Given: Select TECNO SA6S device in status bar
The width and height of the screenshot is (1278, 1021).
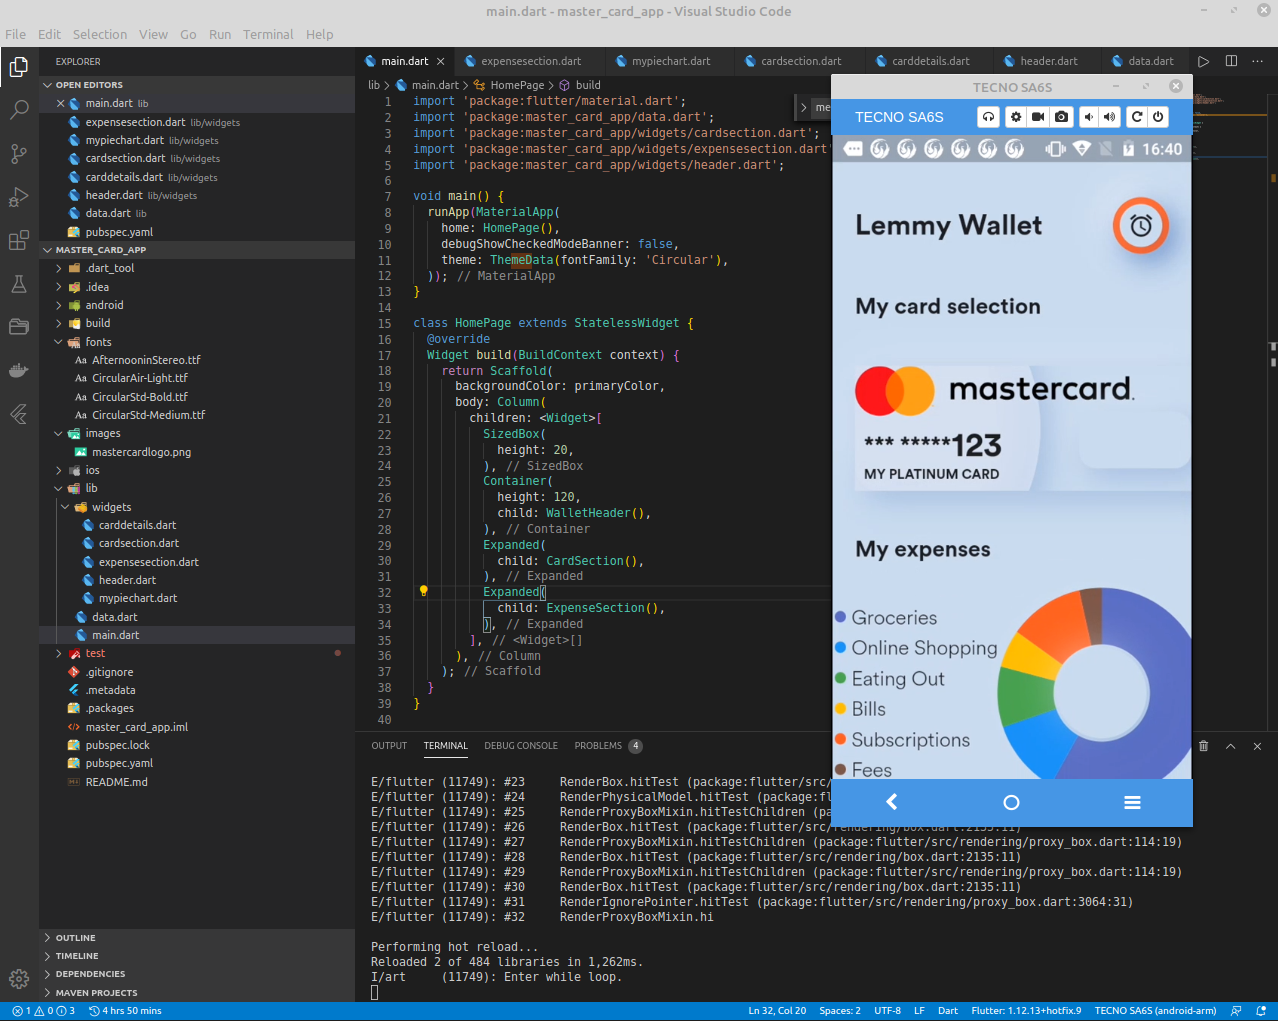Looking at the screenshot, I should click(x=1155, y=1011).
